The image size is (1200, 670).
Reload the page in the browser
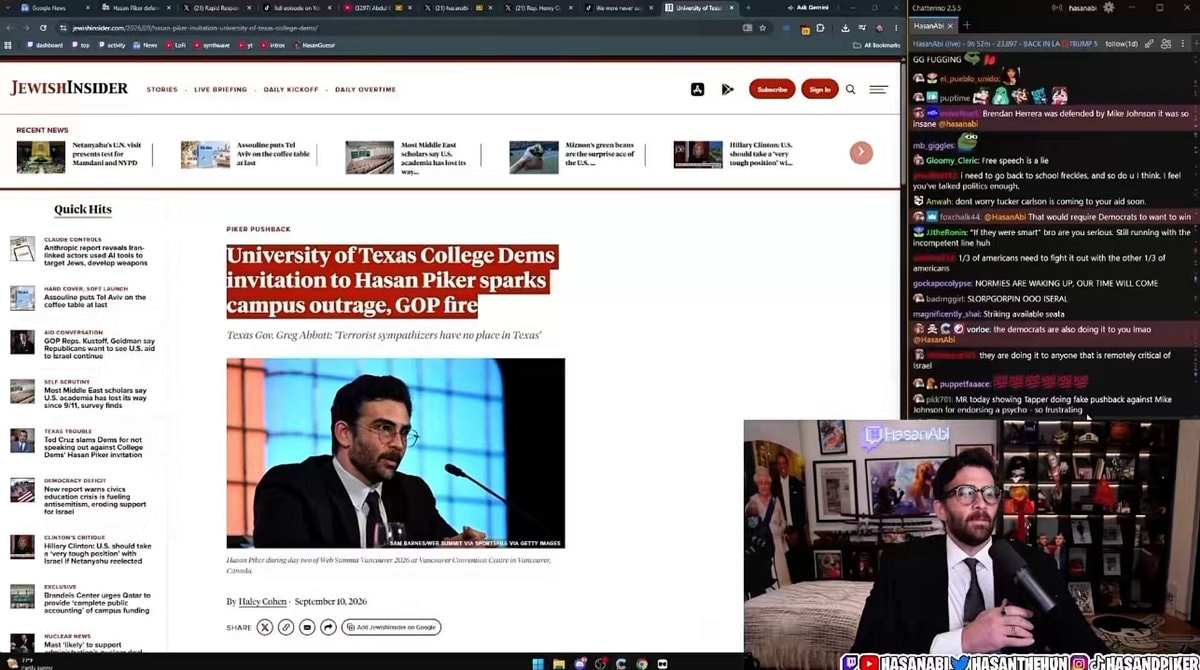point(43,28)
